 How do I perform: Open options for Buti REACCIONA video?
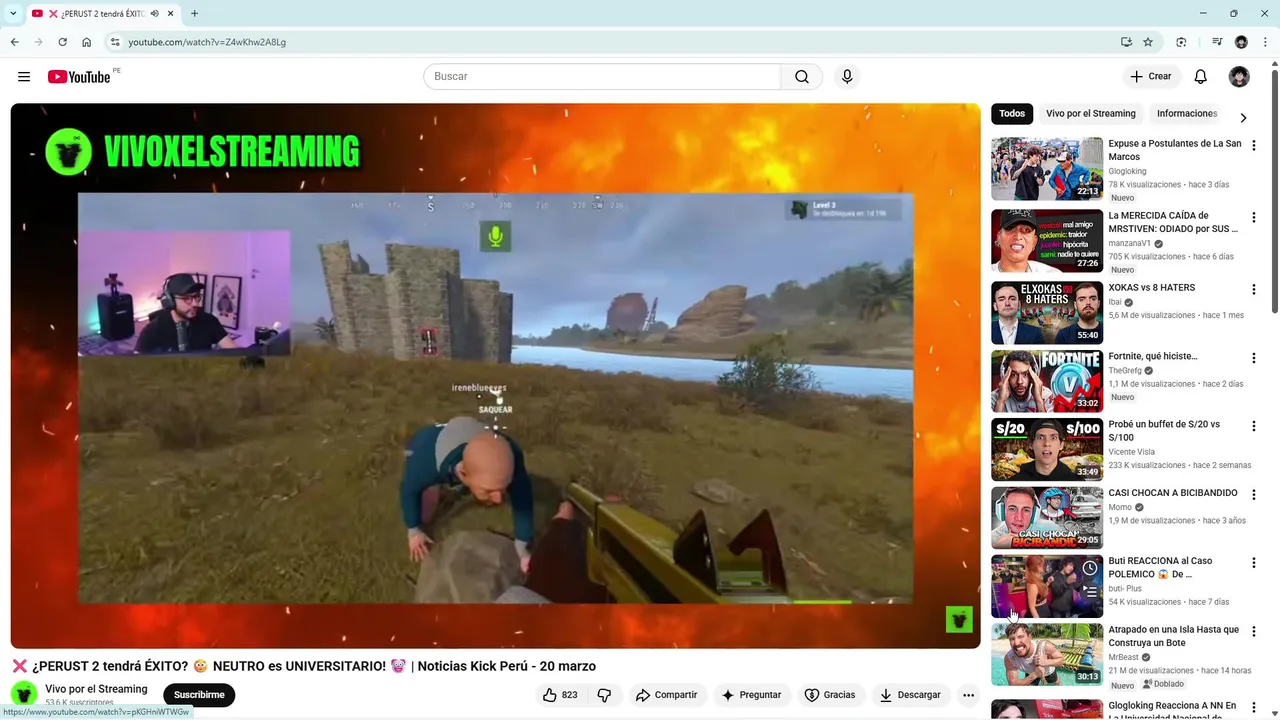[1254, 564]
